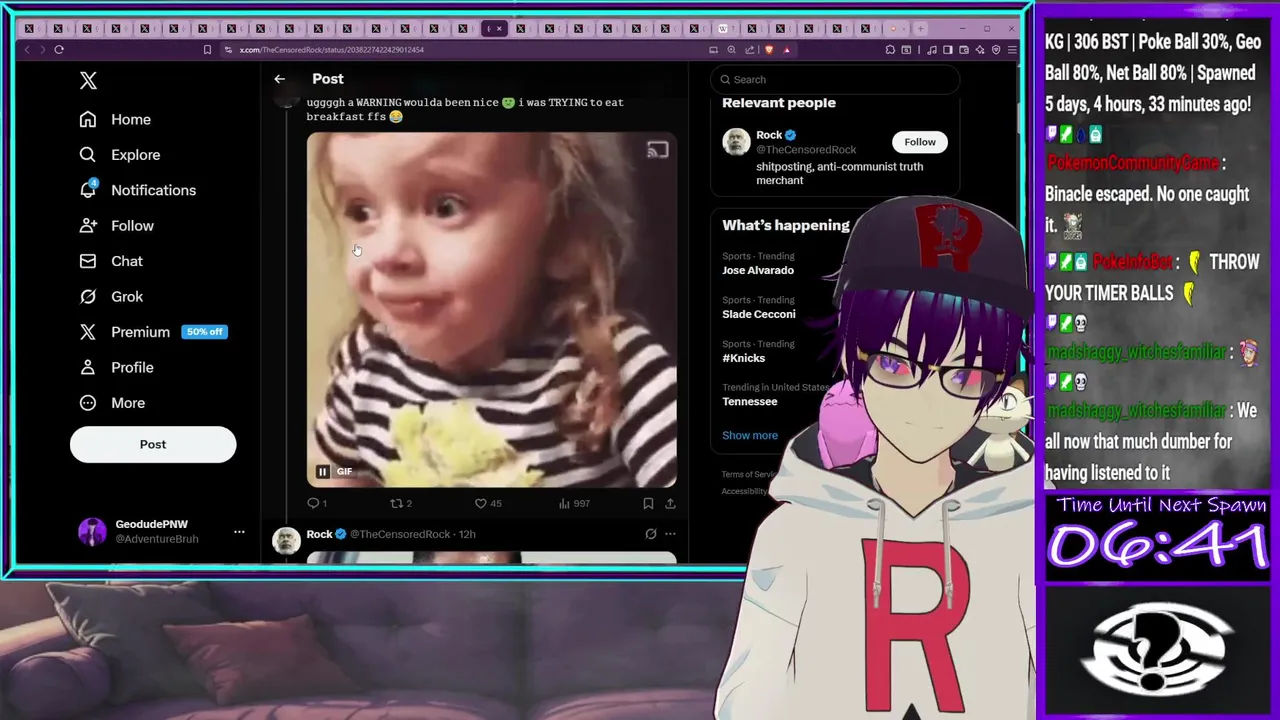1280x720 pixels.
Task: Click the white Post button
Action: 153,444
